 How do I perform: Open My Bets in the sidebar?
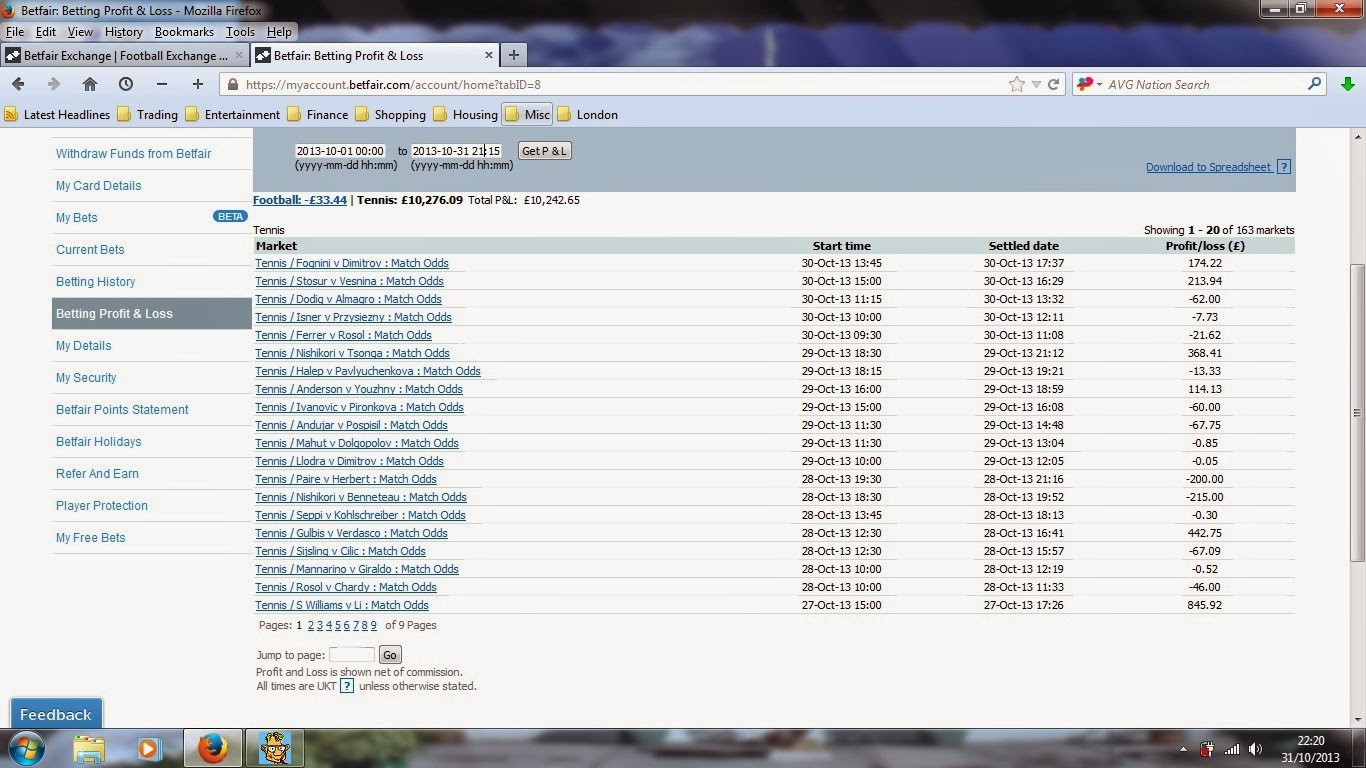pos(77,218)
